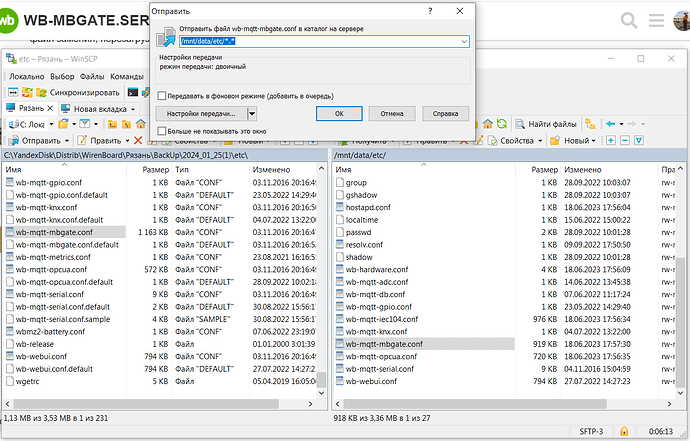Image resolution: width=690 pixels, height=441 pixels.
Task: Click the lock encryption icon in status bar
Action: 624,431
